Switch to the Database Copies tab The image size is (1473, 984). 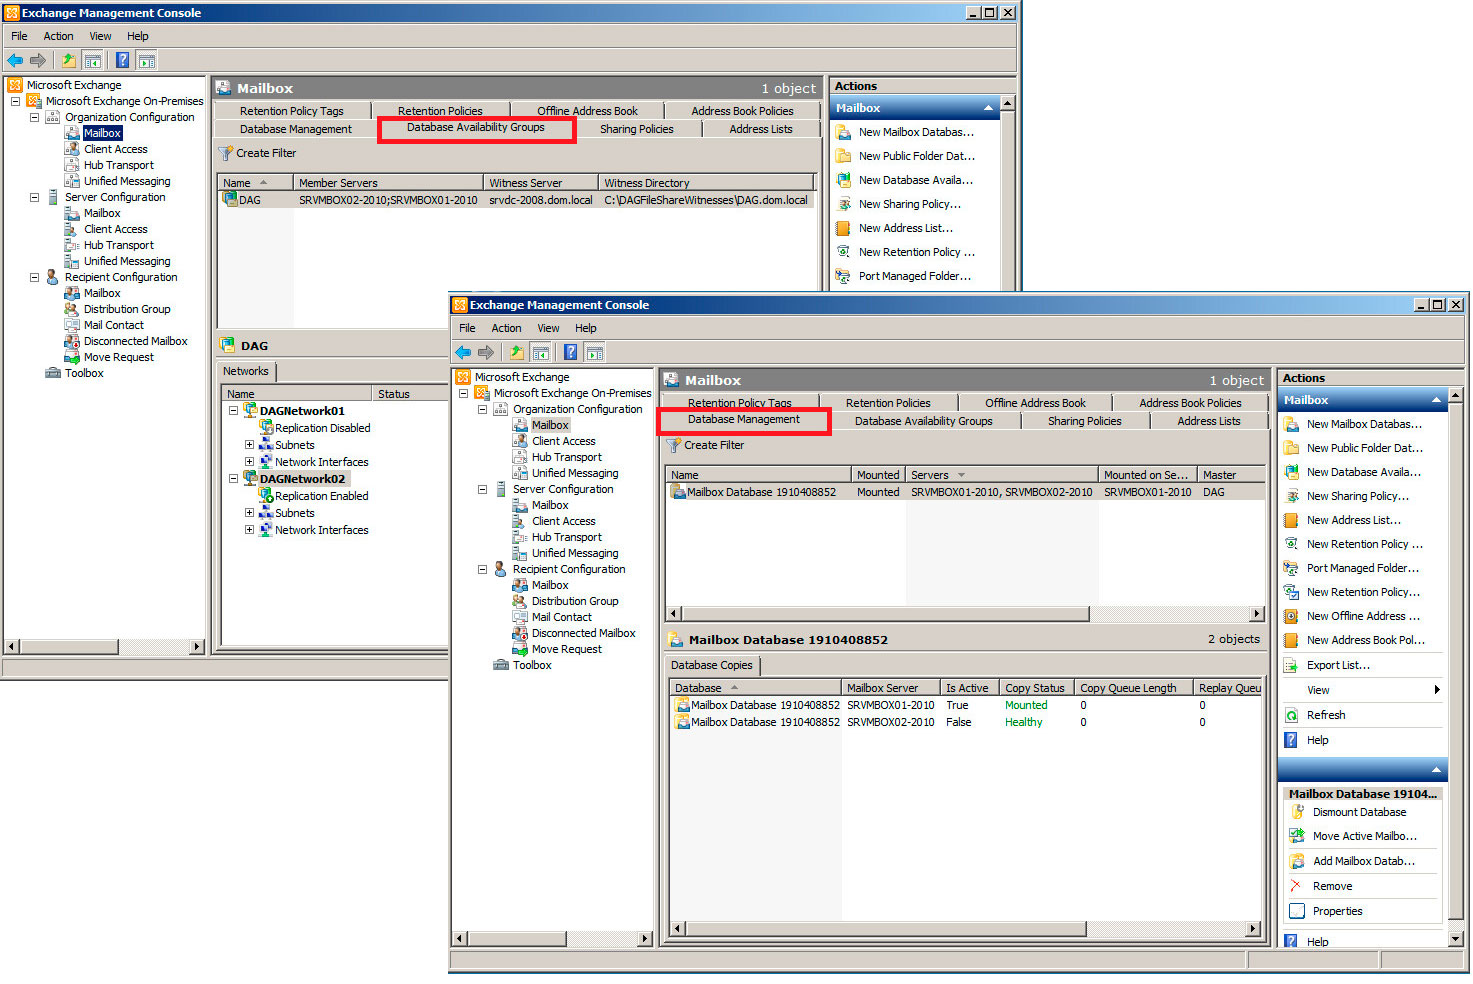point(712,665)
